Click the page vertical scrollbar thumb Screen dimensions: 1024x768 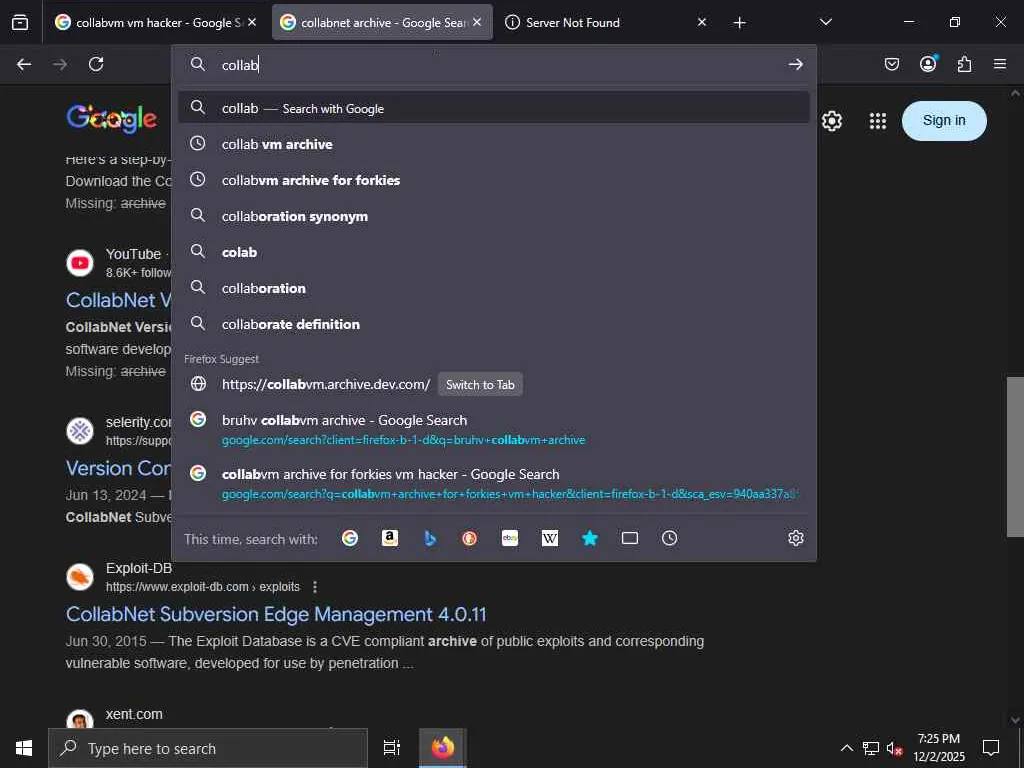pos(1015,456)
